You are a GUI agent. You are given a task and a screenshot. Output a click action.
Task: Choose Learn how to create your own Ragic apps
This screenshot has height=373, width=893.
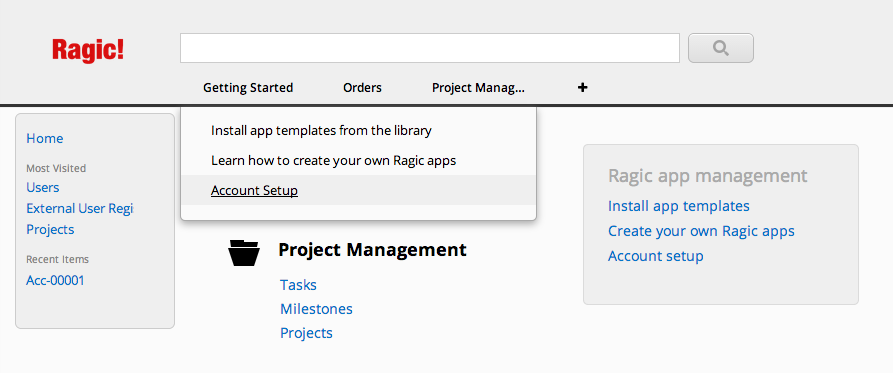(x=333, y=161)
